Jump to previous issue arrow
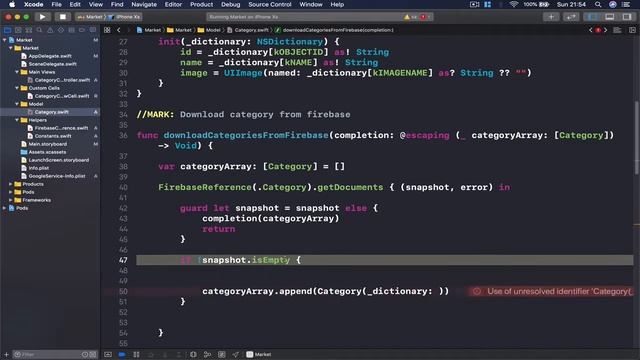The height and width of the screenshot is (360, 640). (591, 30)
